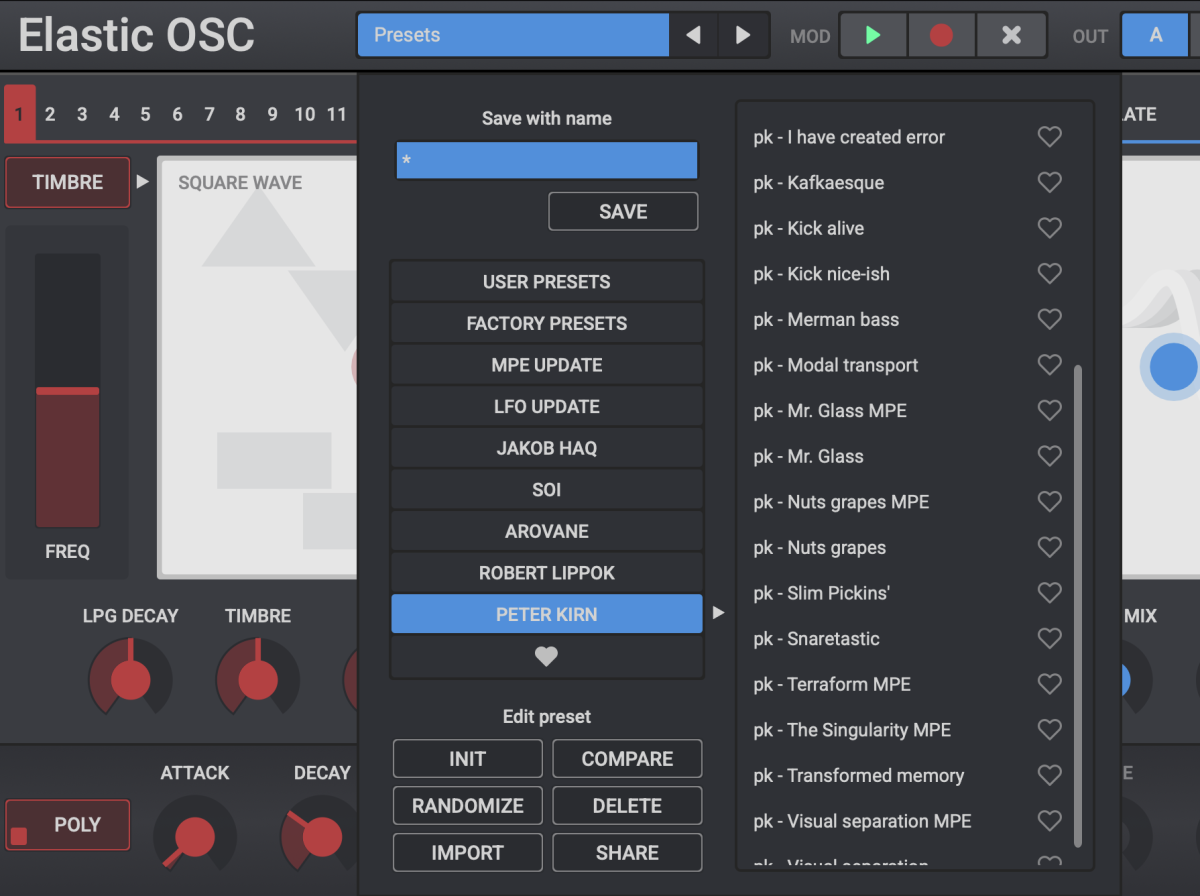Favorite pk - I have created error
Image resolution: width=1200 pixels, height=896 pixels.
[x=1049, y=137]
